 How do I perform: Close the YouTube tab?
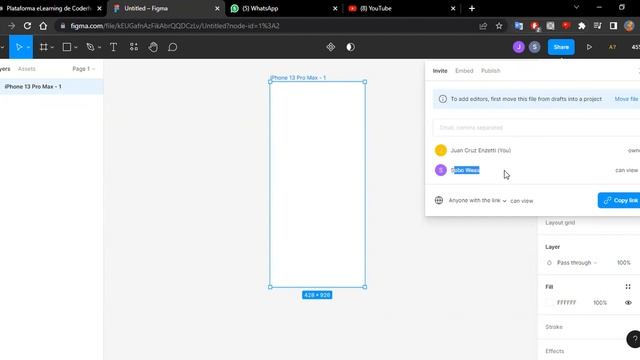(453, 9)
